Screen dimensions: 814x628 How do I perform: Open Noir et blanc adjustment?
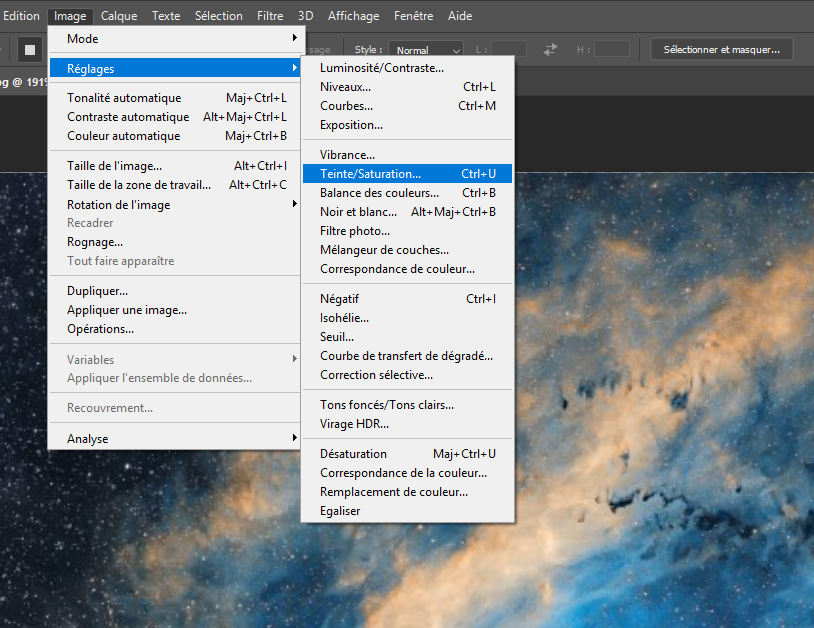408,212
